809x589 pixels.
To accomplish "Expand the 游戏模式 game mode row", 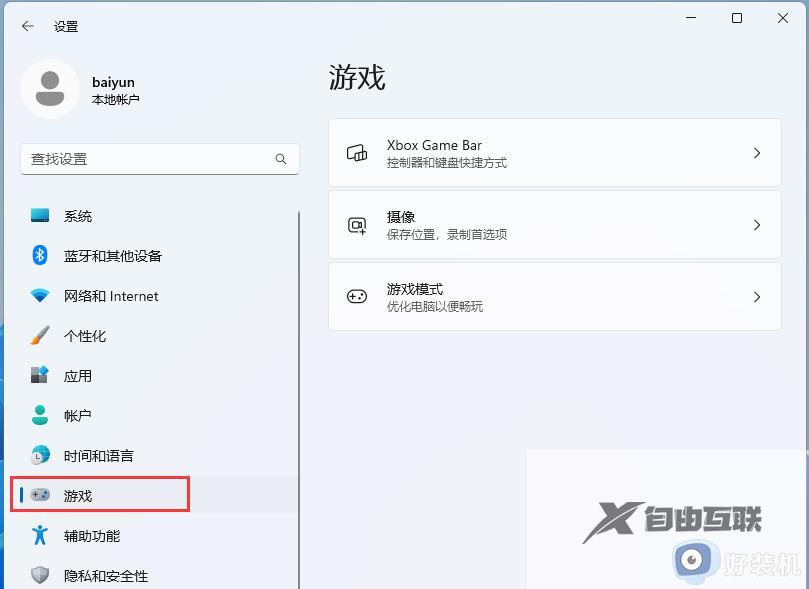I will [555, 296].
